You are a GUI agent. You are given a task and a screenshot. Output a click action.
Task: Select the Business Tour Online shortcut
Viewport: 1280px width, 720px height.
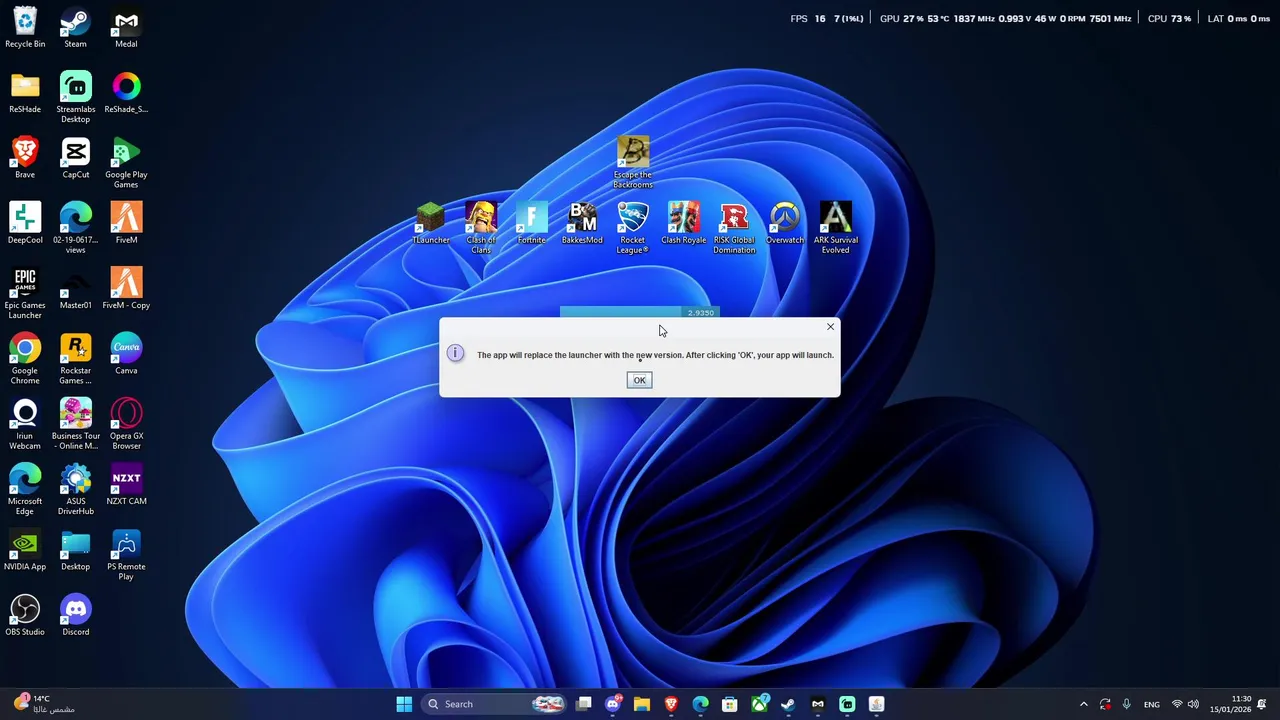click(75, 424)
